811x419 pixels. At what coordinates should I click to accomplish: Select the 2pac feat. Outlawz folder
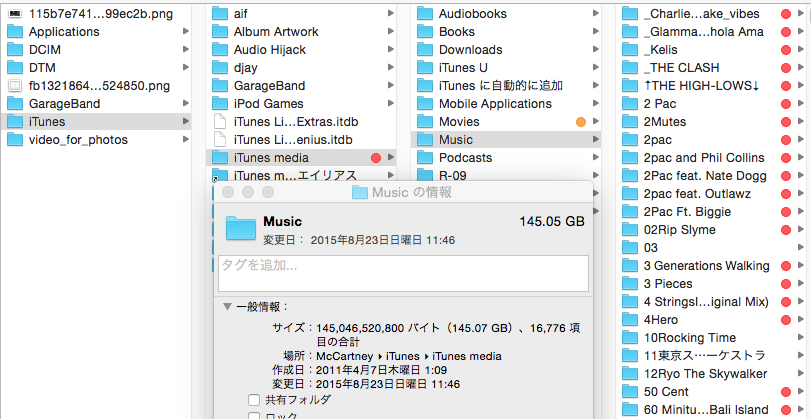pyautogui.click(x=713, y=194)
